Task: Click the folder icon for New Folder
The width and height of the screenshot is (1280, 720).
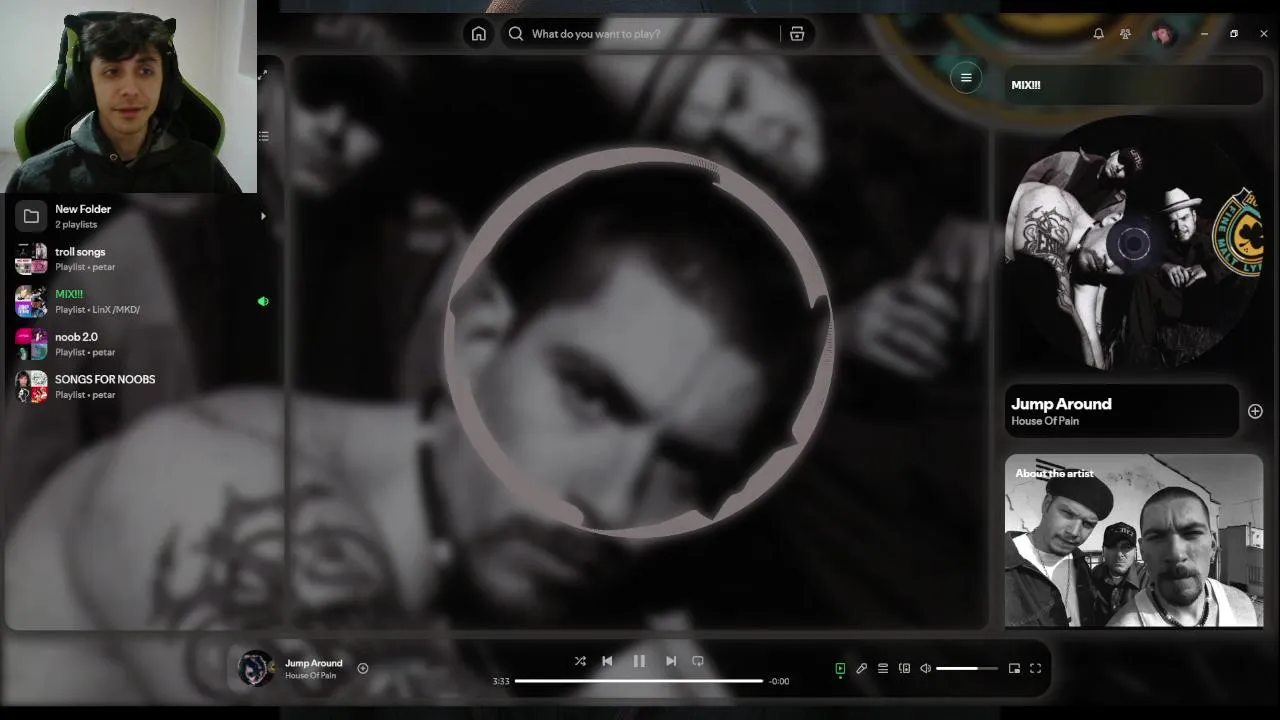Action: [x=31, y=216]
